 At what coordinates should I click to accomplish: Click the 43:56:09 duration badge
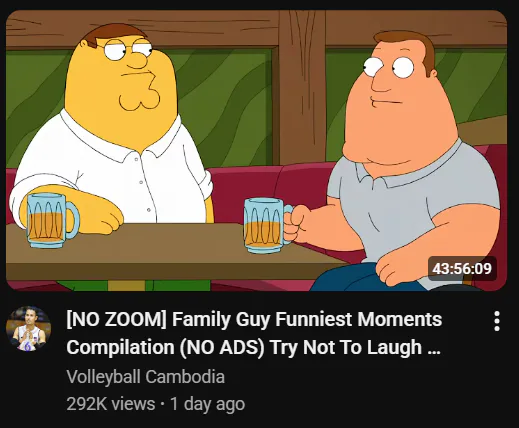[x=462, y=269]
